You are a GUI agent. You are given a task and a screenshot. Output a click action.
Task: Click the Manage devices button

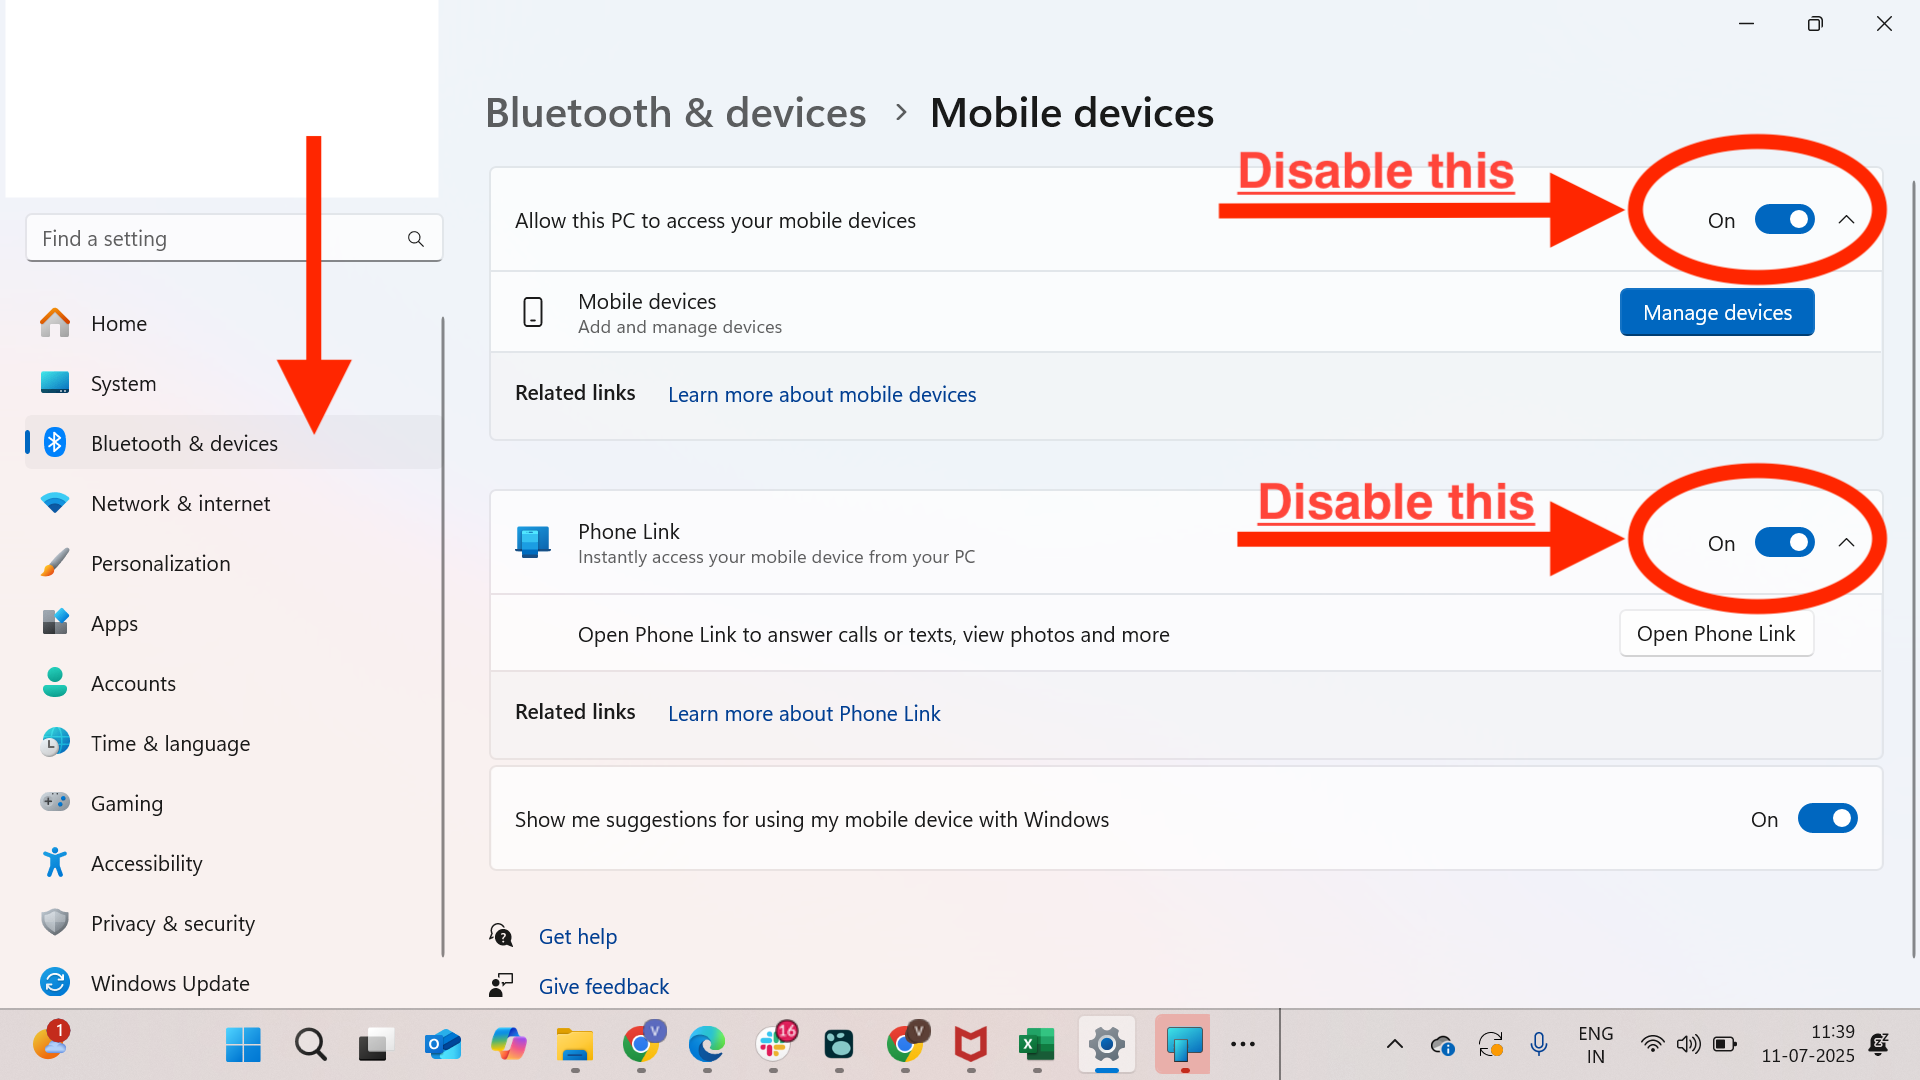tap(1717, 313)
